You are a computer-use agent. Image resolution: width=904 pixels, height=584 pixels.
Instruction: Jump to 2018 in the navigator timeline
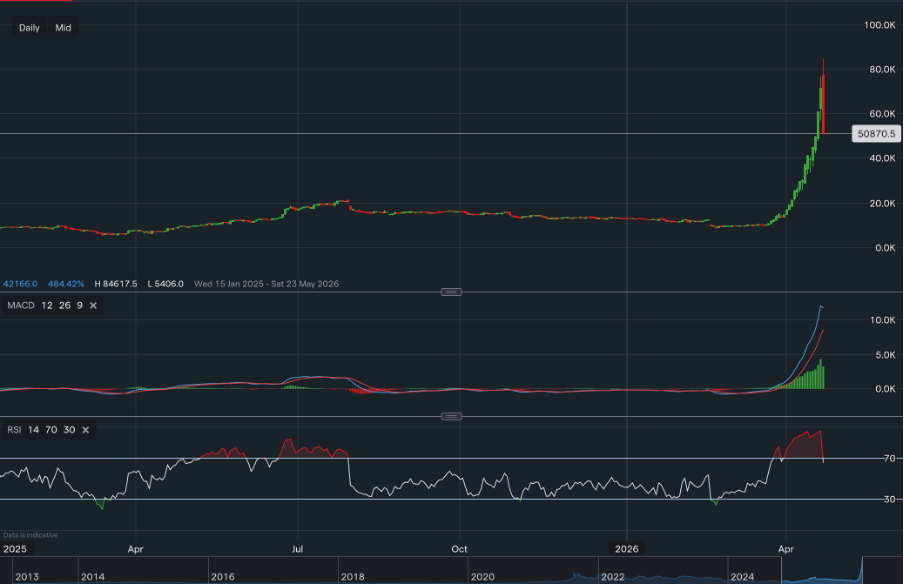[353, 576]
